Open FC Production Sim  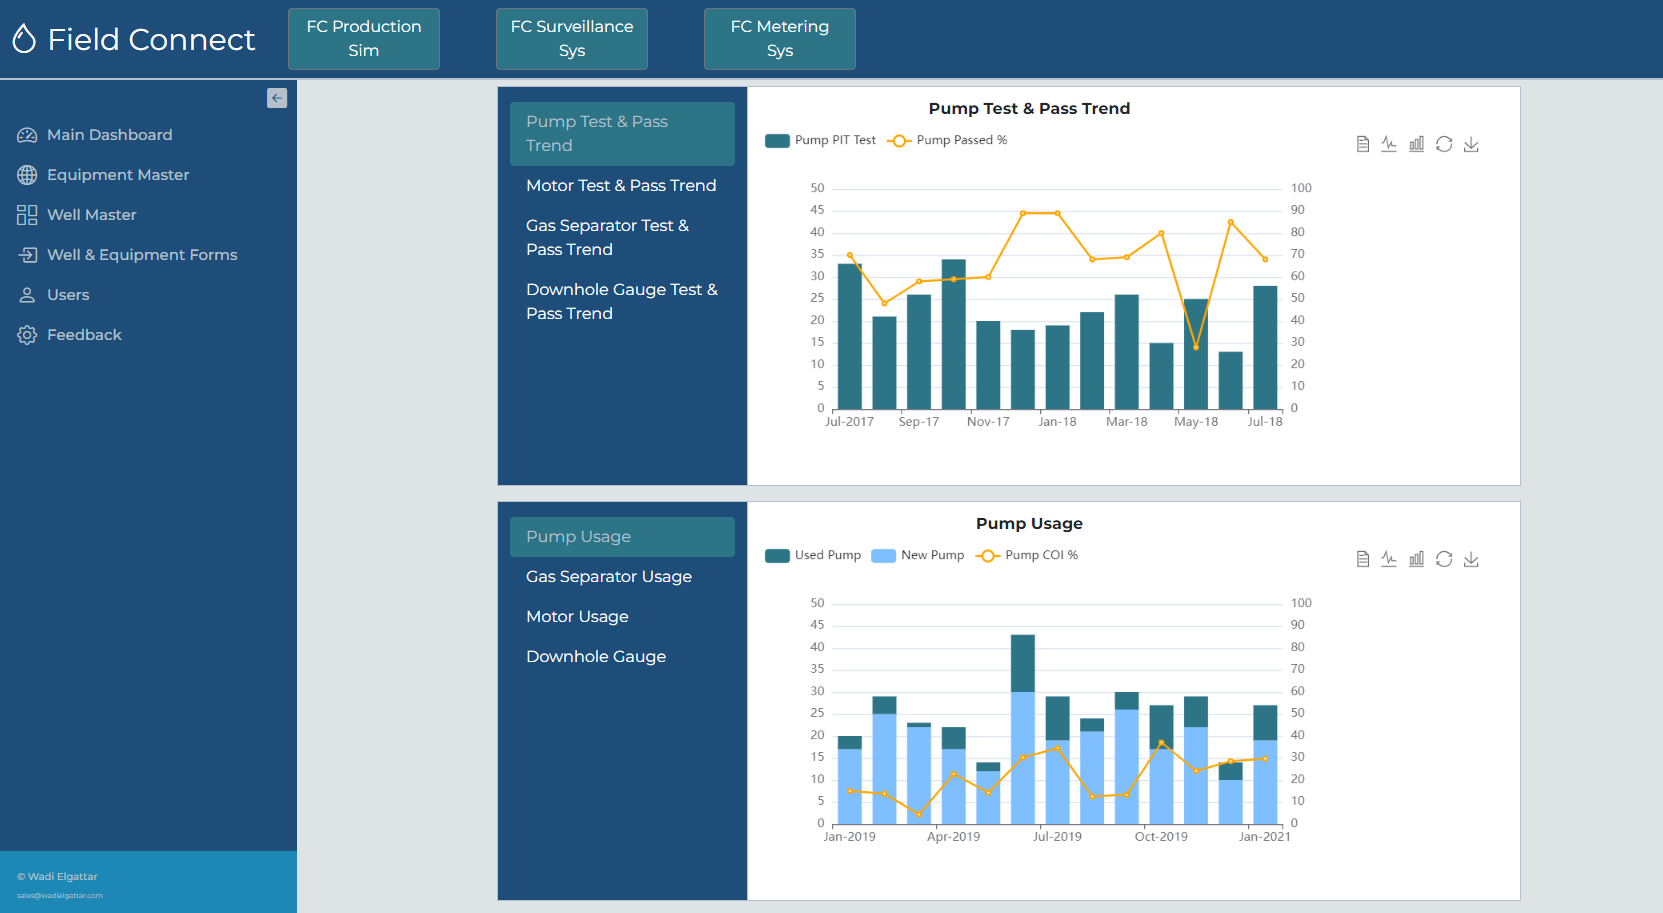pyautogui.click(x=364, y=39)
